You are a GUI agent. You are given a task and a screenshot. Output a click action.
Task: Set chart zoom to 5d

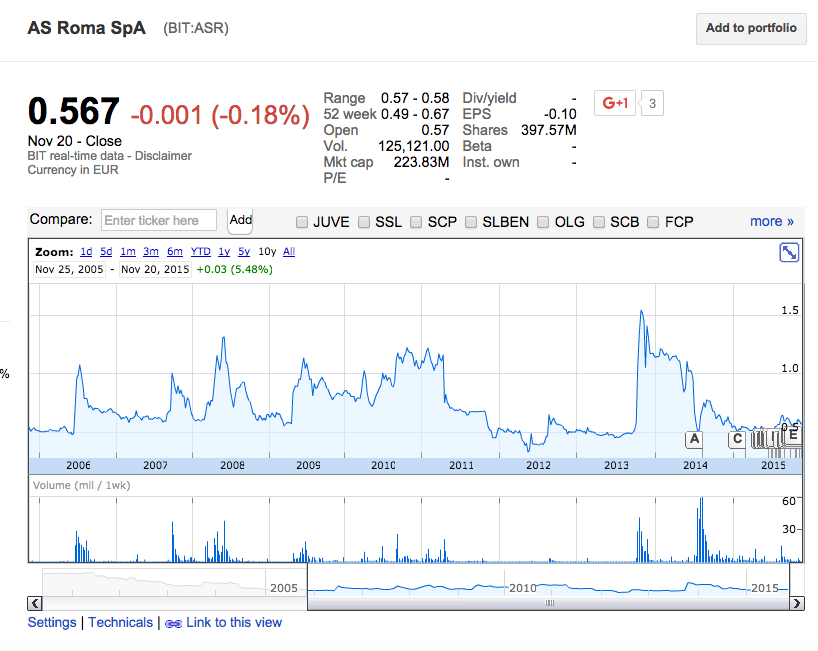point(106,252)
